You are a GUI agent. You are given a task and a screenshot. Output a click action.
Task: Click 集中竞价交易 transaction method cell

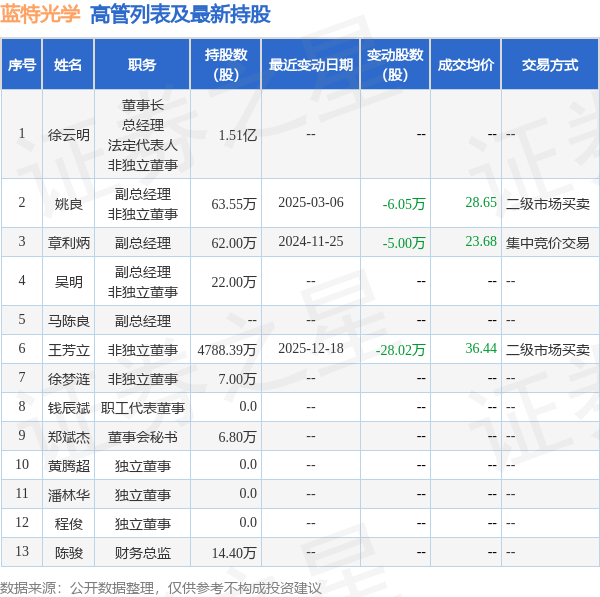pyautogui.click(x=548, y=242)
